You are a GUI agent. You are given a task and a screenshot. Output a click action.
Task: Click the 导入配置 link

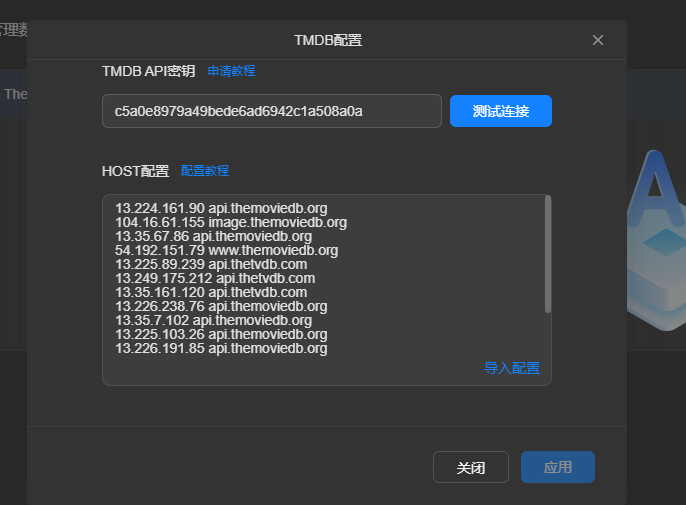point(512,368)
